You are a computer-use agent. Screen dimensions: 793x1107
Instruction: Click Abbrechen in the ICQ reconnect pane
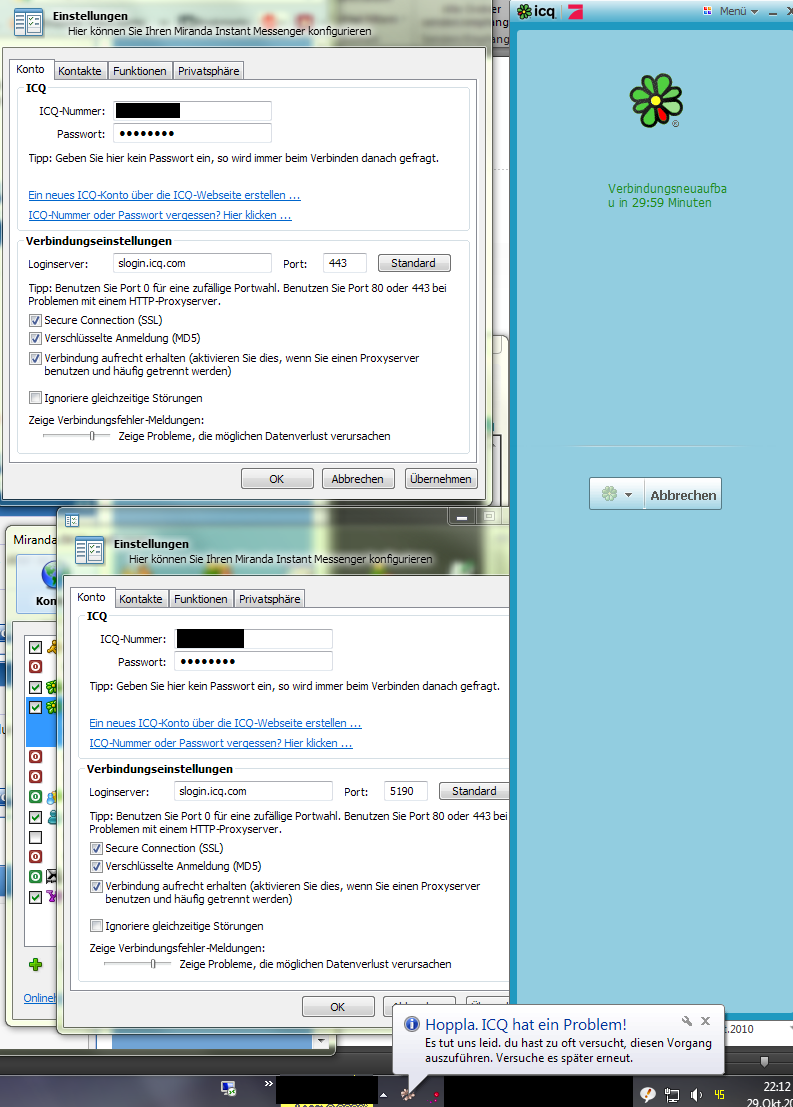pos(683,494)
